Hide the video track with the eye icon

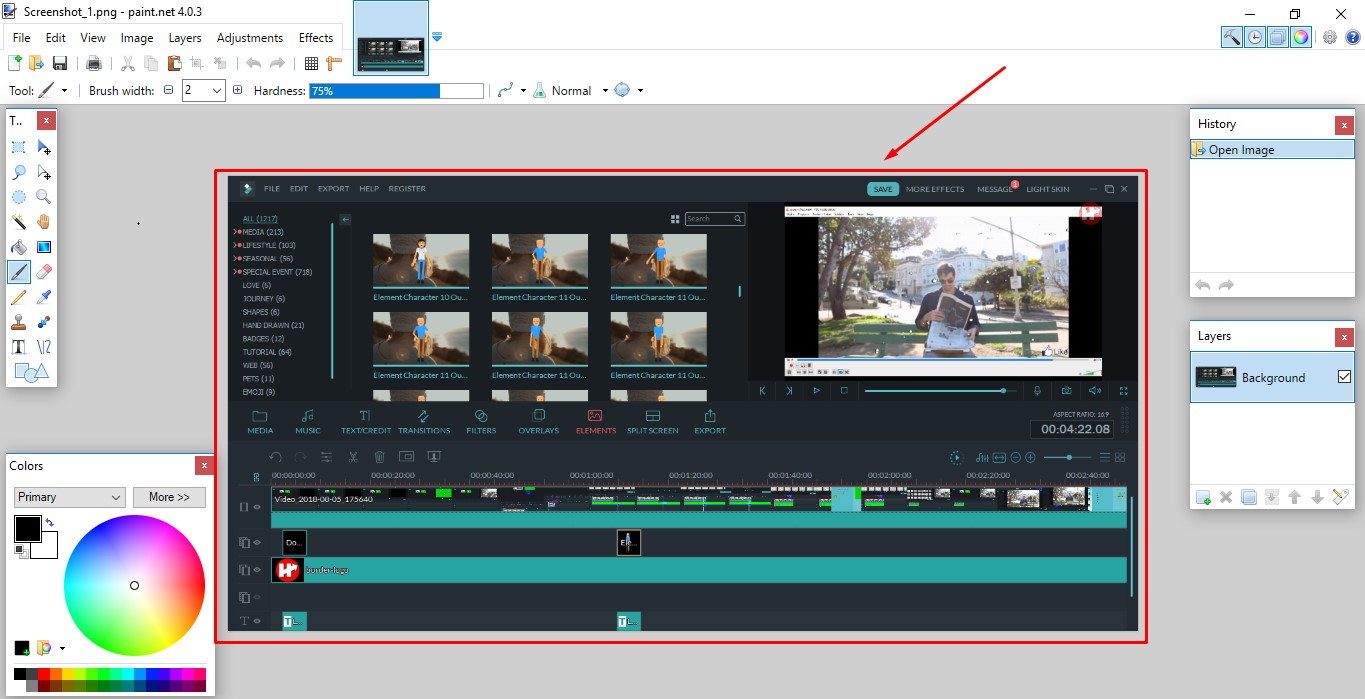[257, 507]
